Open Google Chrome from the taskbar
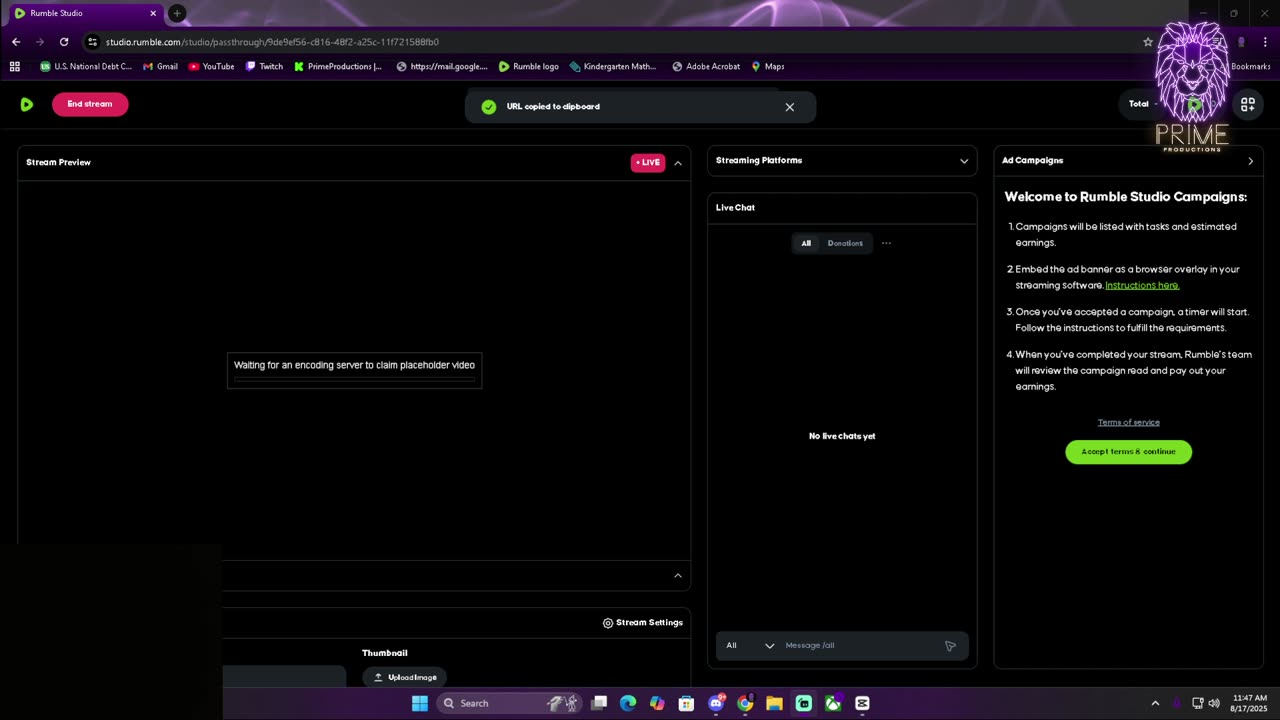This screenshot has height=720, width=1280. point(745,703)
